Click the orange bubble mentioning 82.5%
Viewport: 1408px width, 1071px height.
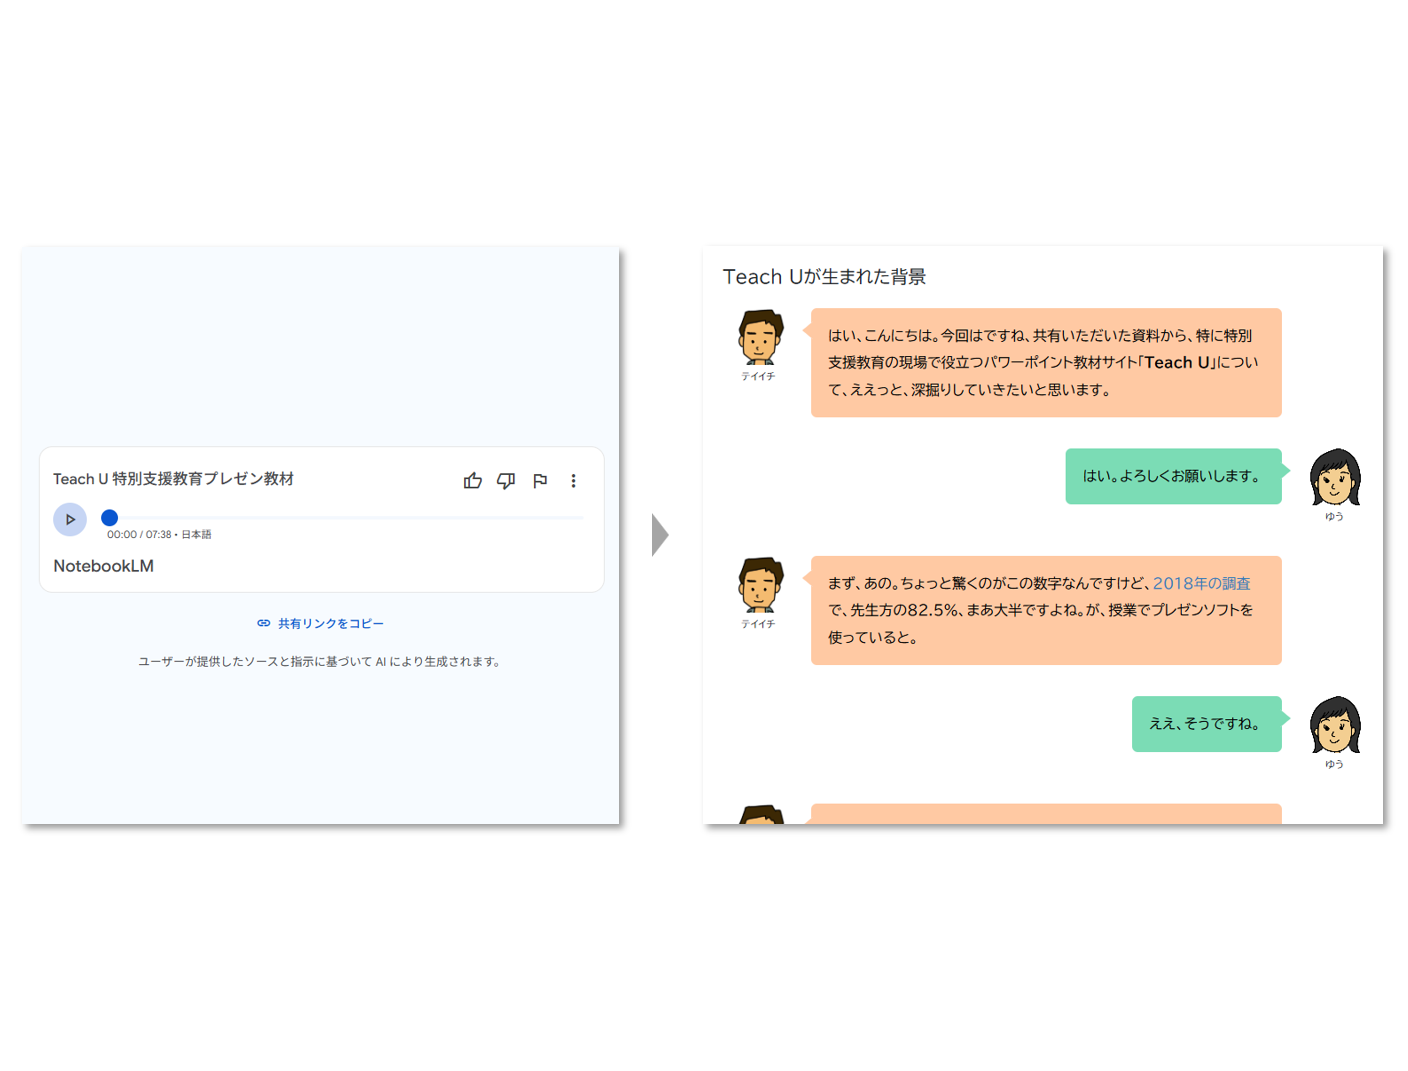tap(1046, 610)
